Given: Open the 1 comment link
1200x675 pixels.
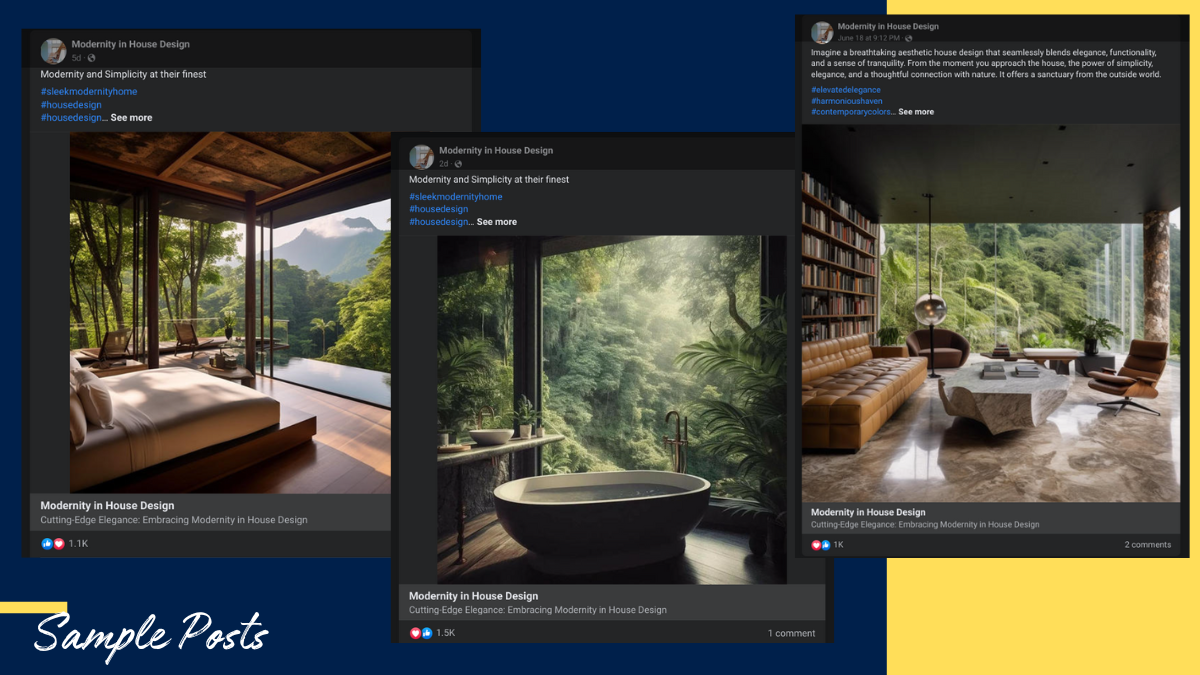Looking at the screenshot, I should coord(791,633).
